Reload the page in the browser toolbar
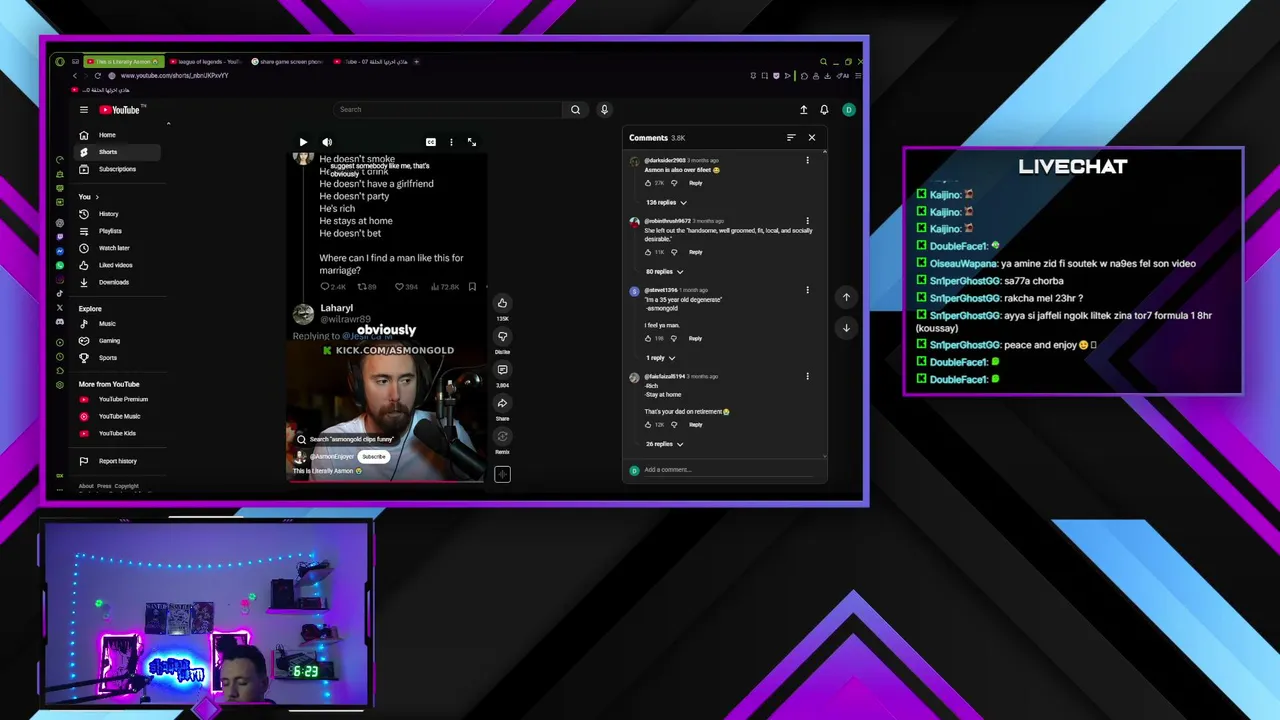This screenshot has height=720, width=1280. point(98,76)
